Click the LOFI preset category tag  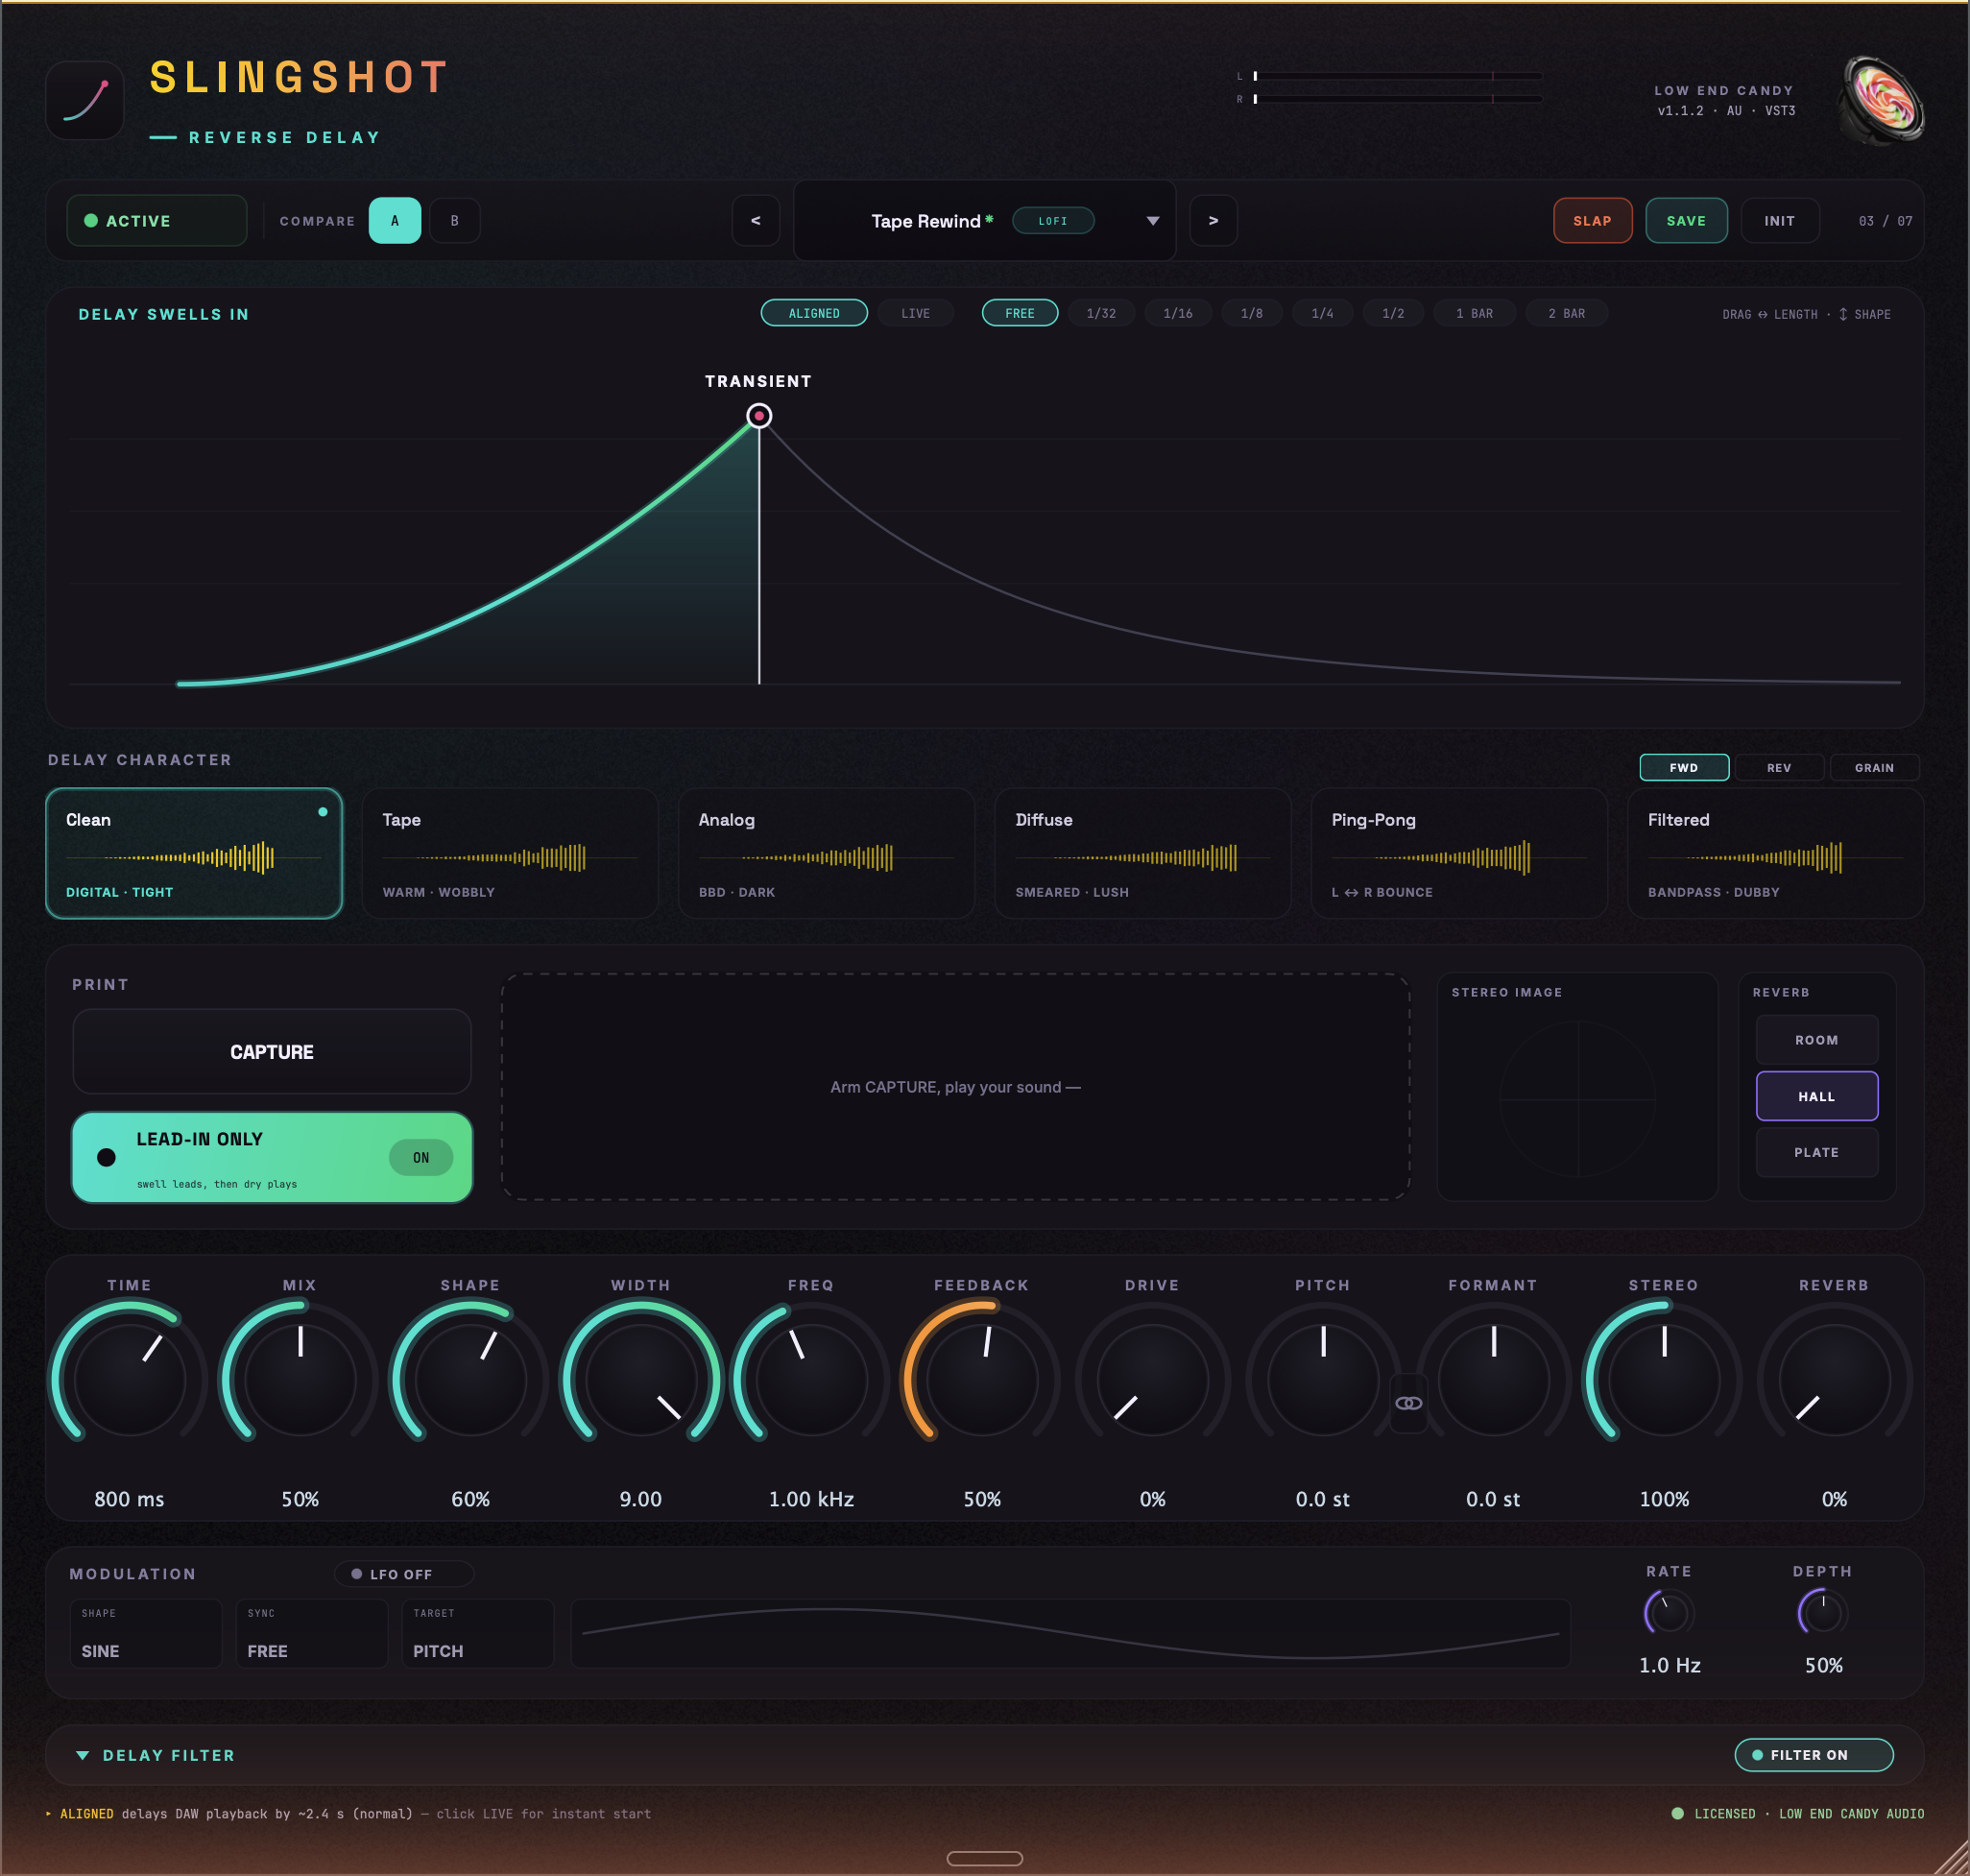[1053, 221]
